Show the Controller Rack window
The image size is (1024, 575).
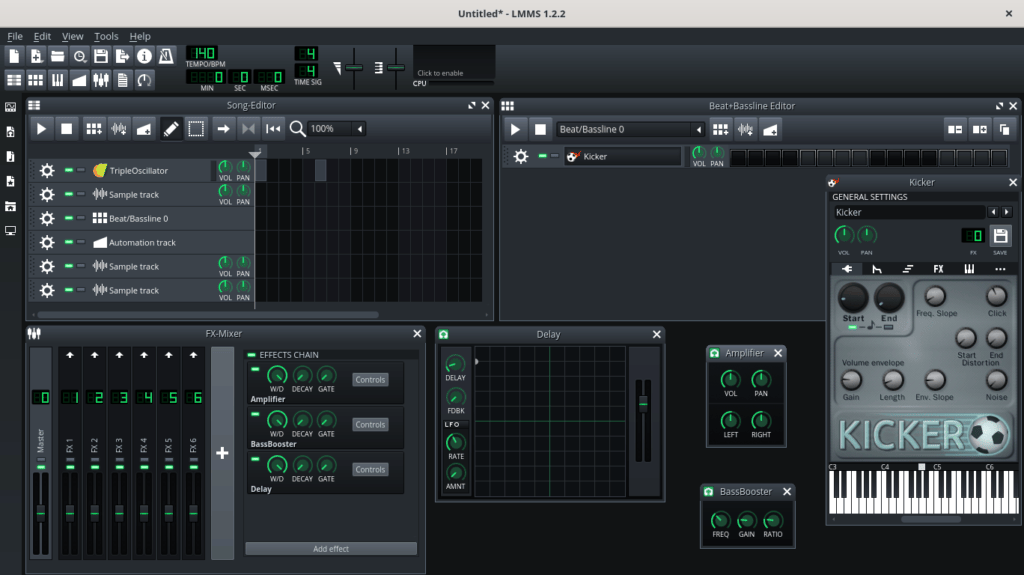tap(145, 80)
